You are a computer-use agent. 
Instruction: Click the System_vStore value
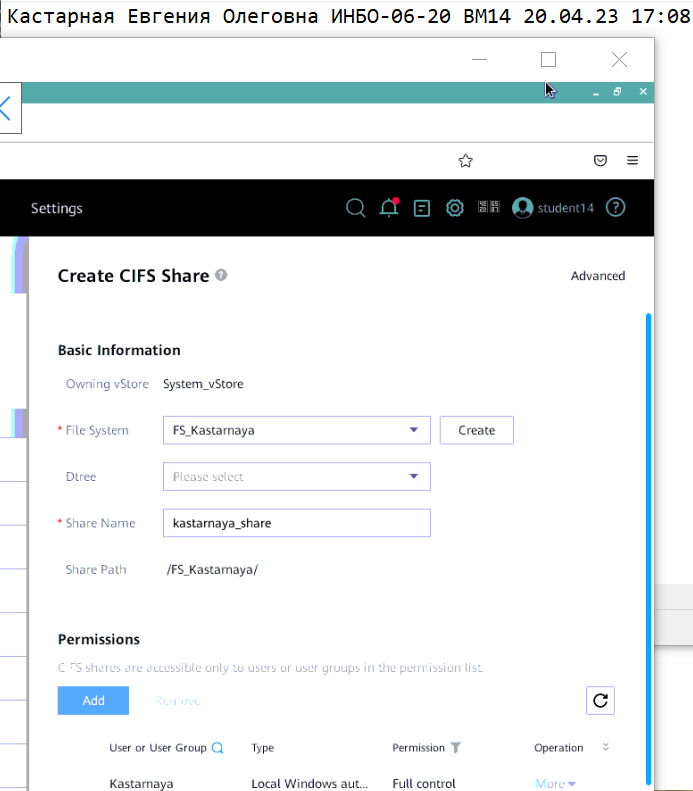click(203, 384)
